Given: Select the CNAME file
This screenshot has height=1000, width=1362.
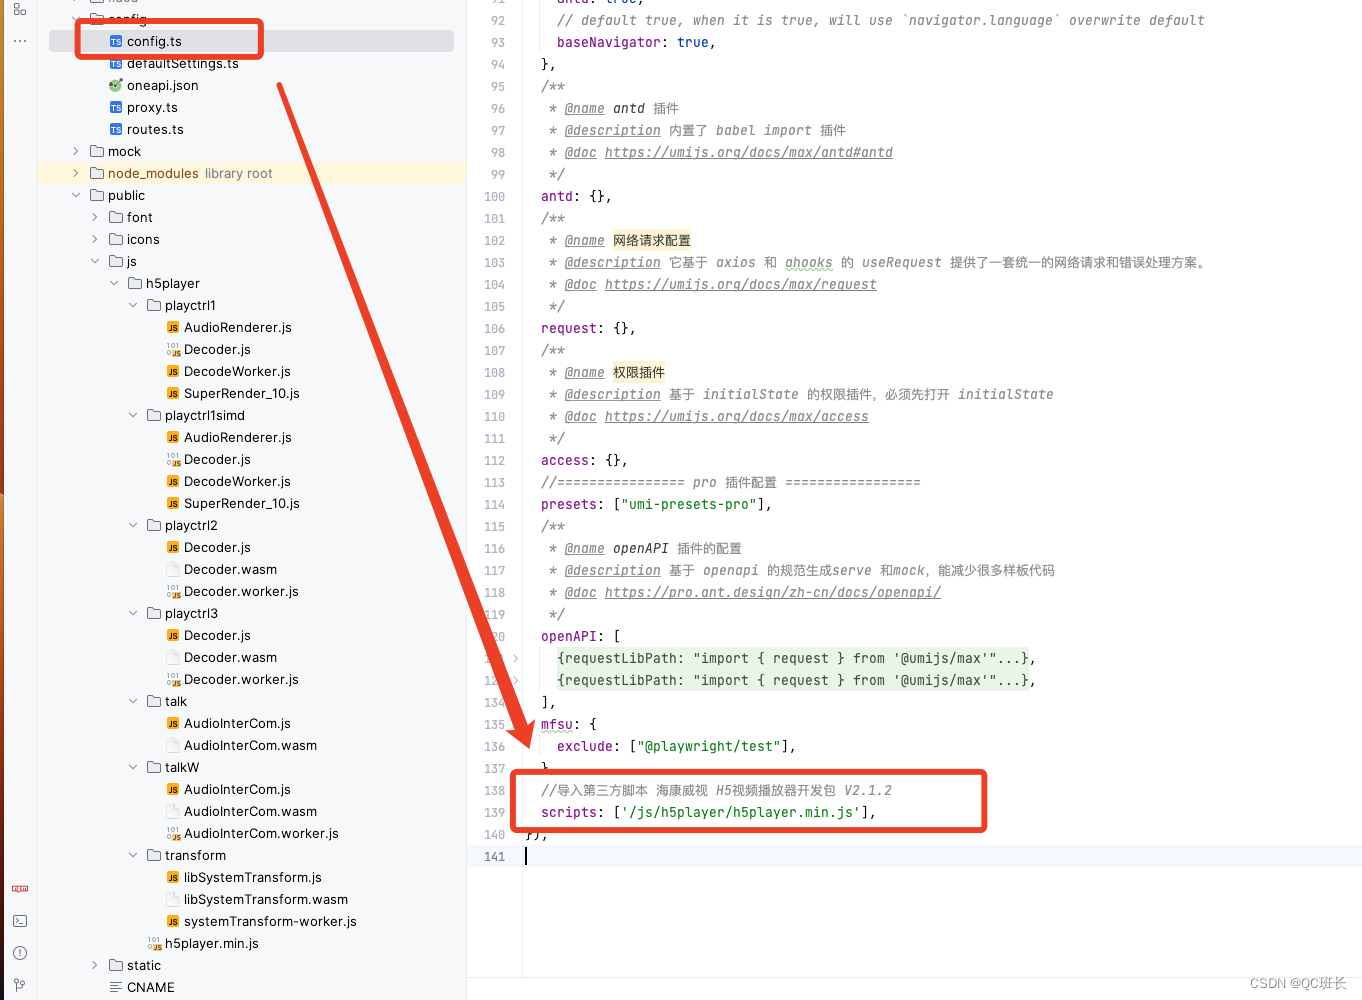Looking at the screenshot, I should pyautogui.click(x=150, y=987).
